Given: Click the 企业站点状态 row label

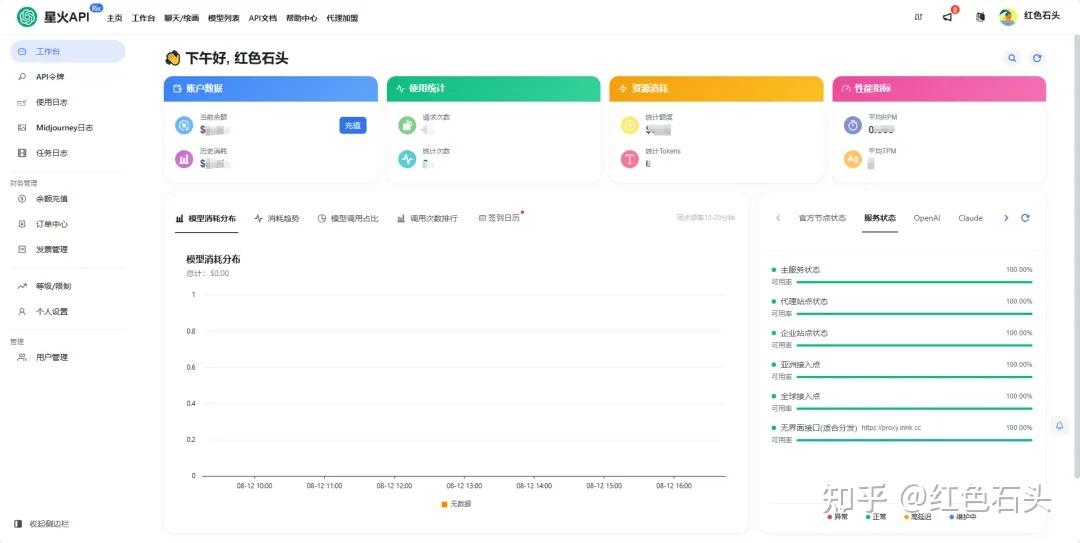Looking at the screenshot, I should [804, 333].
